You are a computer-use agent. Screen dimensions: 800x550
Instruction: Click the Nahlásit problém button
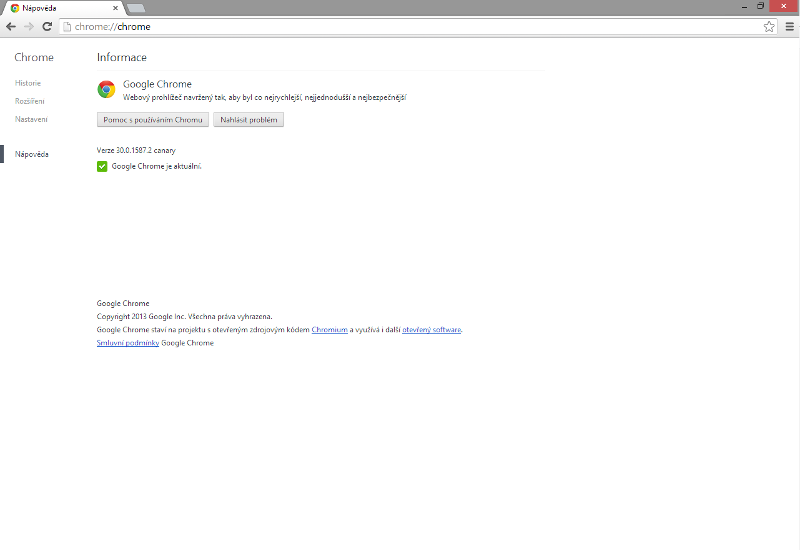click(x=248, y=120)
